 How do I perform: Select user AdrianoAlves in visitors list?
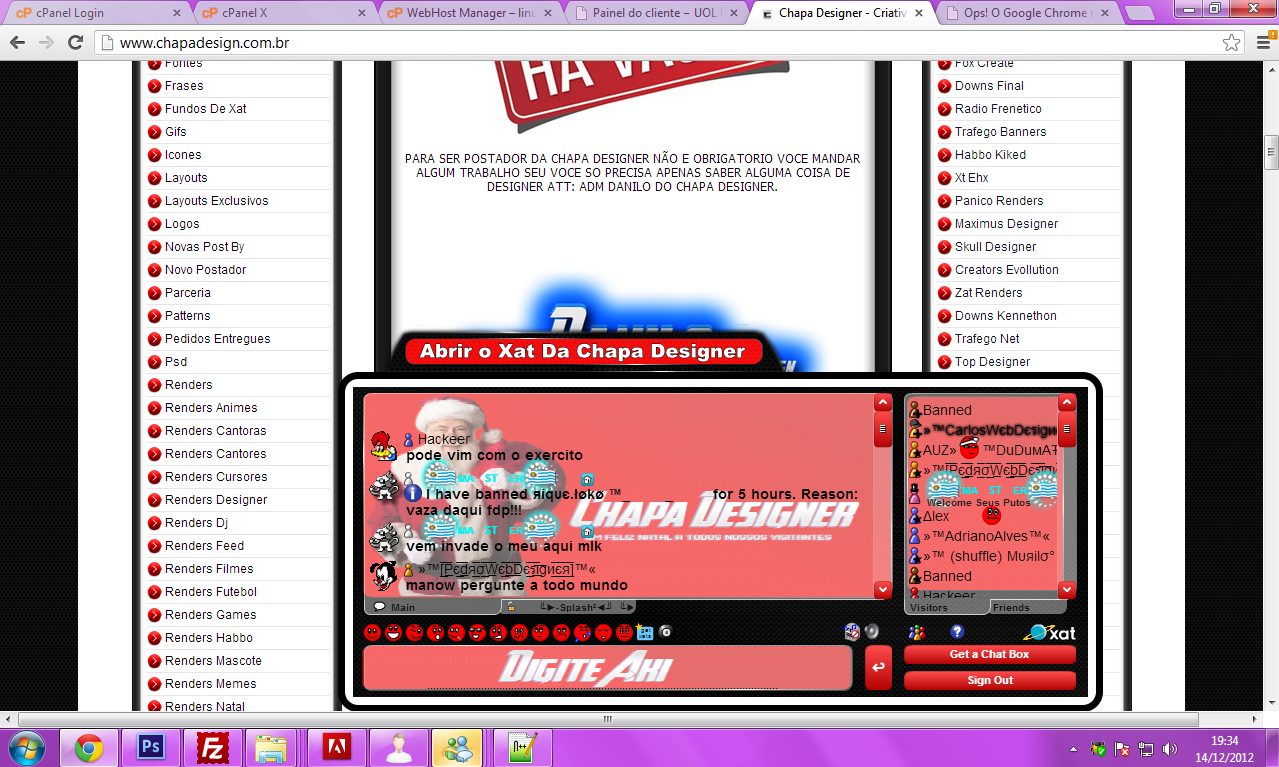985,537
